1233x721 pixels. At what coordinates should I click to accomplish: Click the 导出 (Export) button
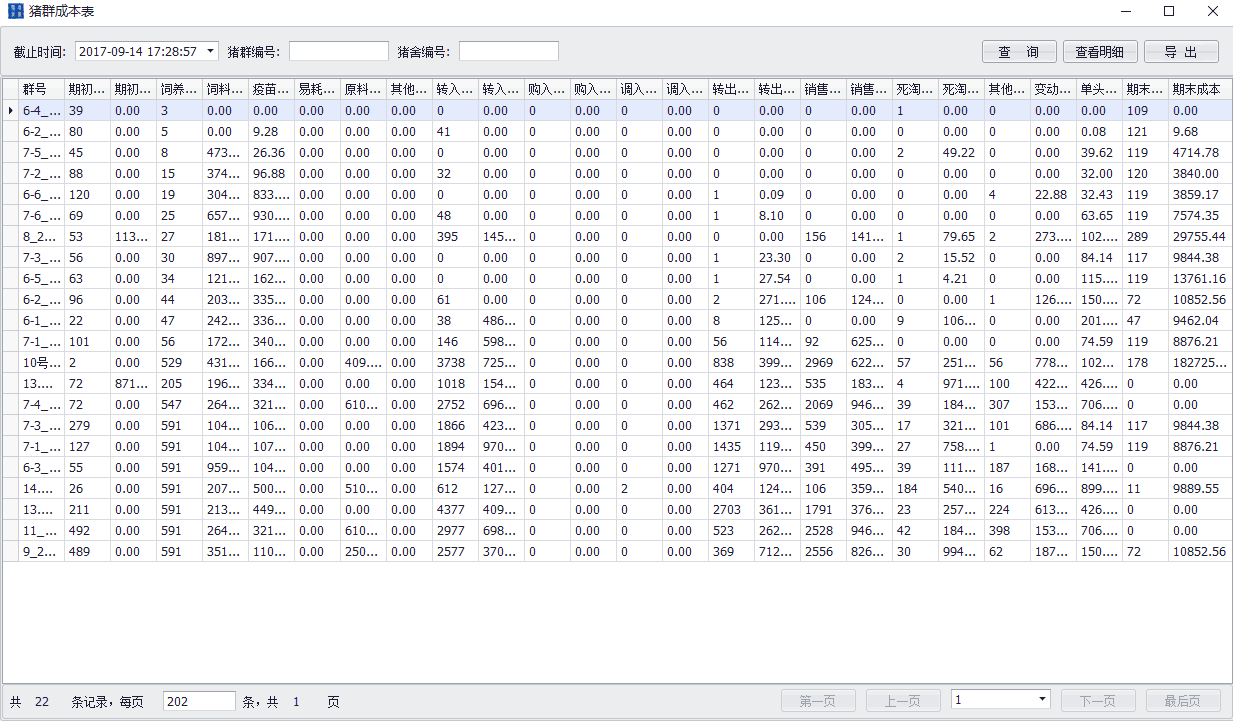point(1181,52)
